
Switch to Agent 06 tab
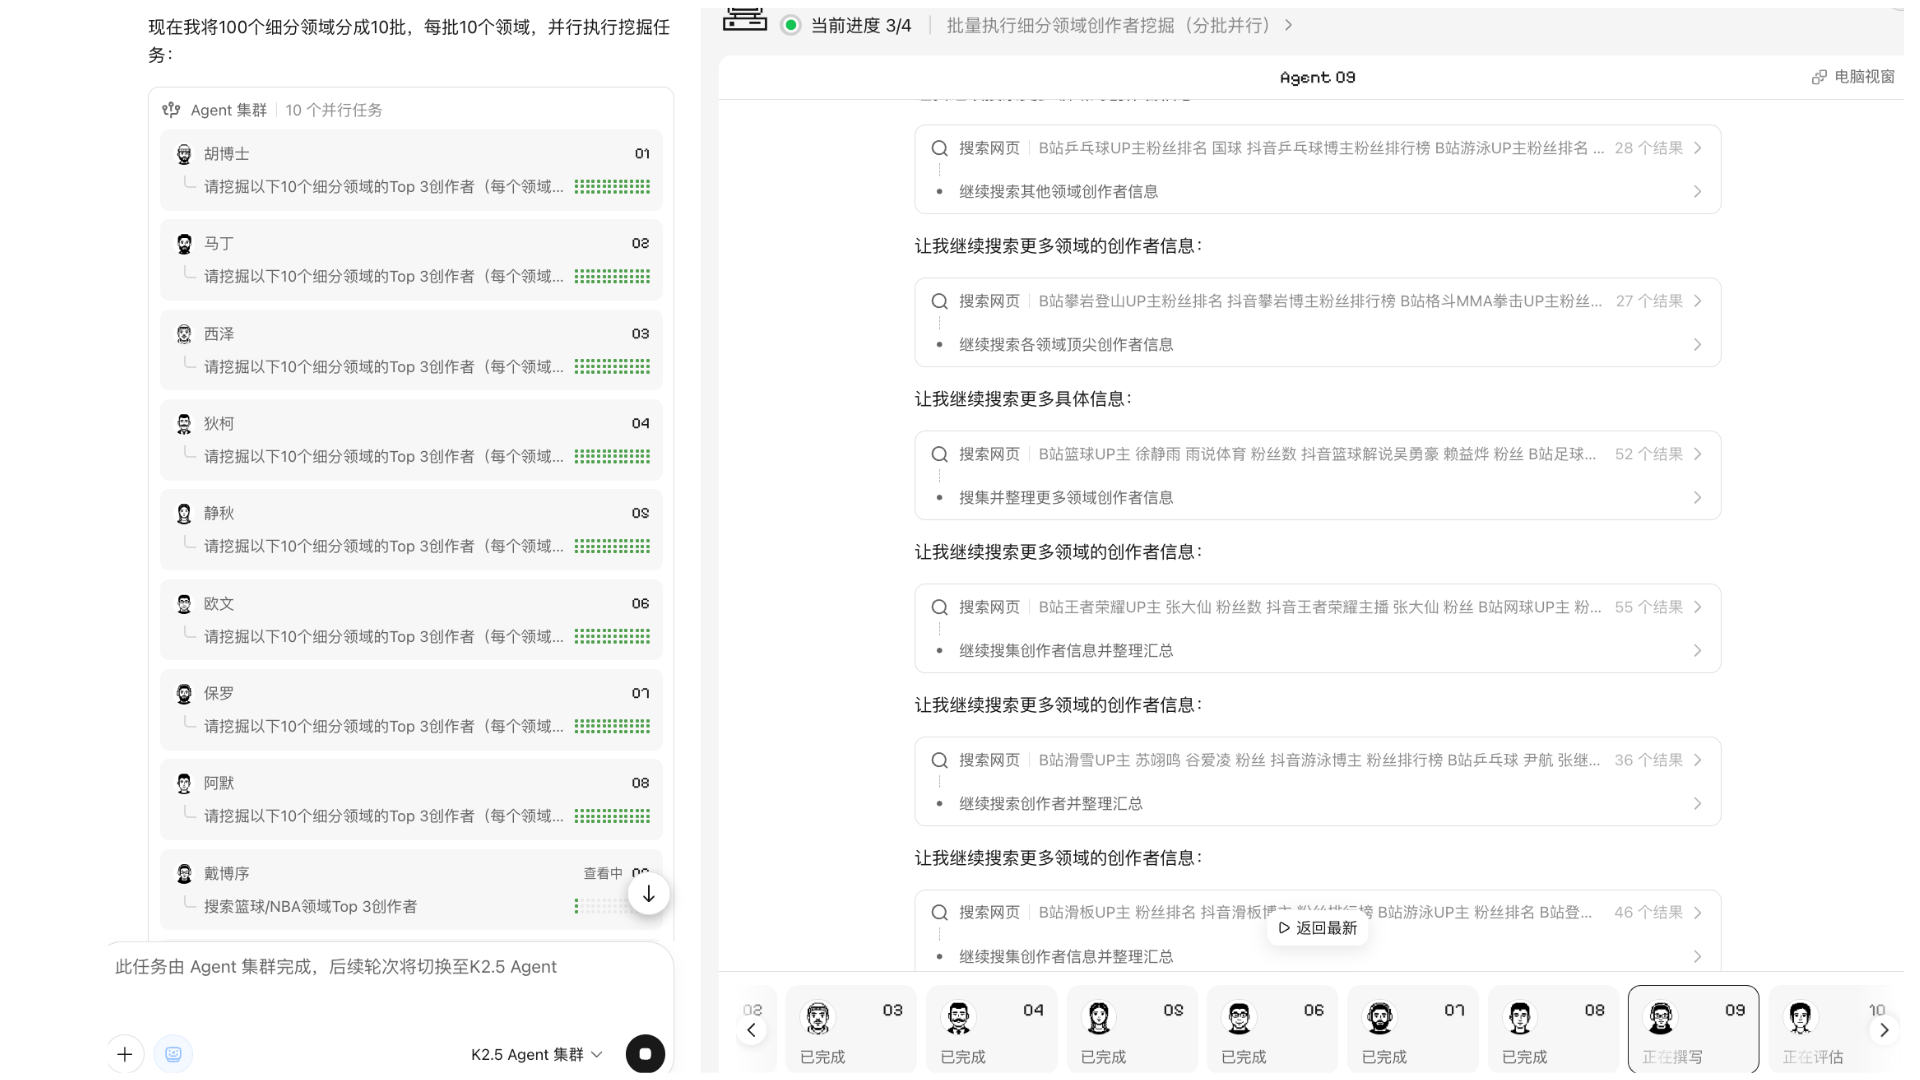click(x=1271, y=1030)
